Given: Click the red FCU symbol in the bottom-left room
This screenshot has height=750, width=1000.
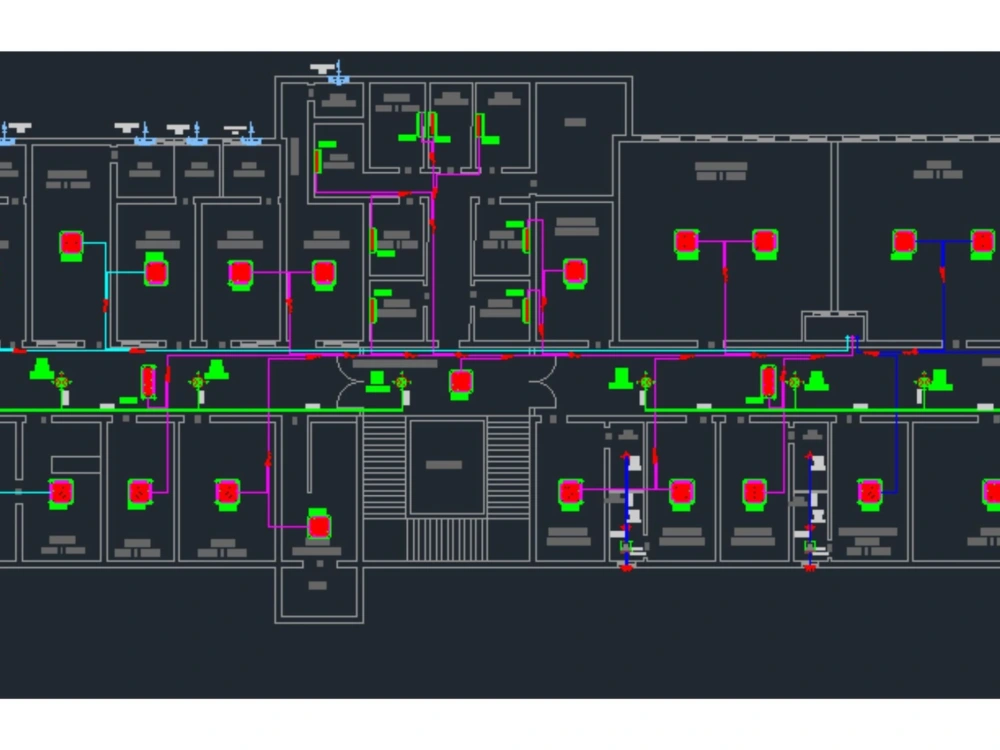Looking at the screenshot, I should 63,492.
